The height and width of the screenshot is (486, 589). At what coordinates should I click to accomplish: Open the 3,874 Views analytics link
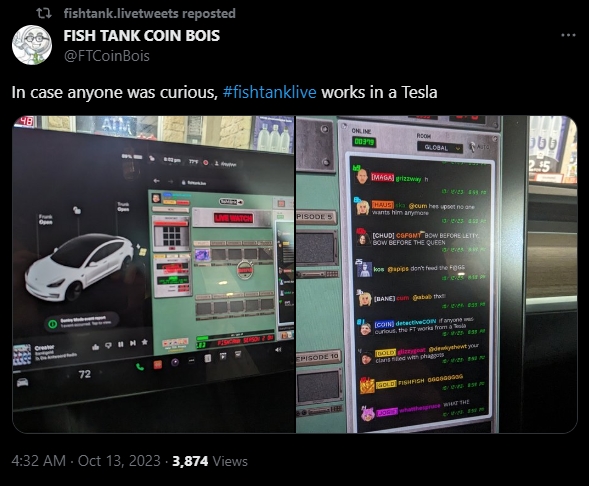210,461
